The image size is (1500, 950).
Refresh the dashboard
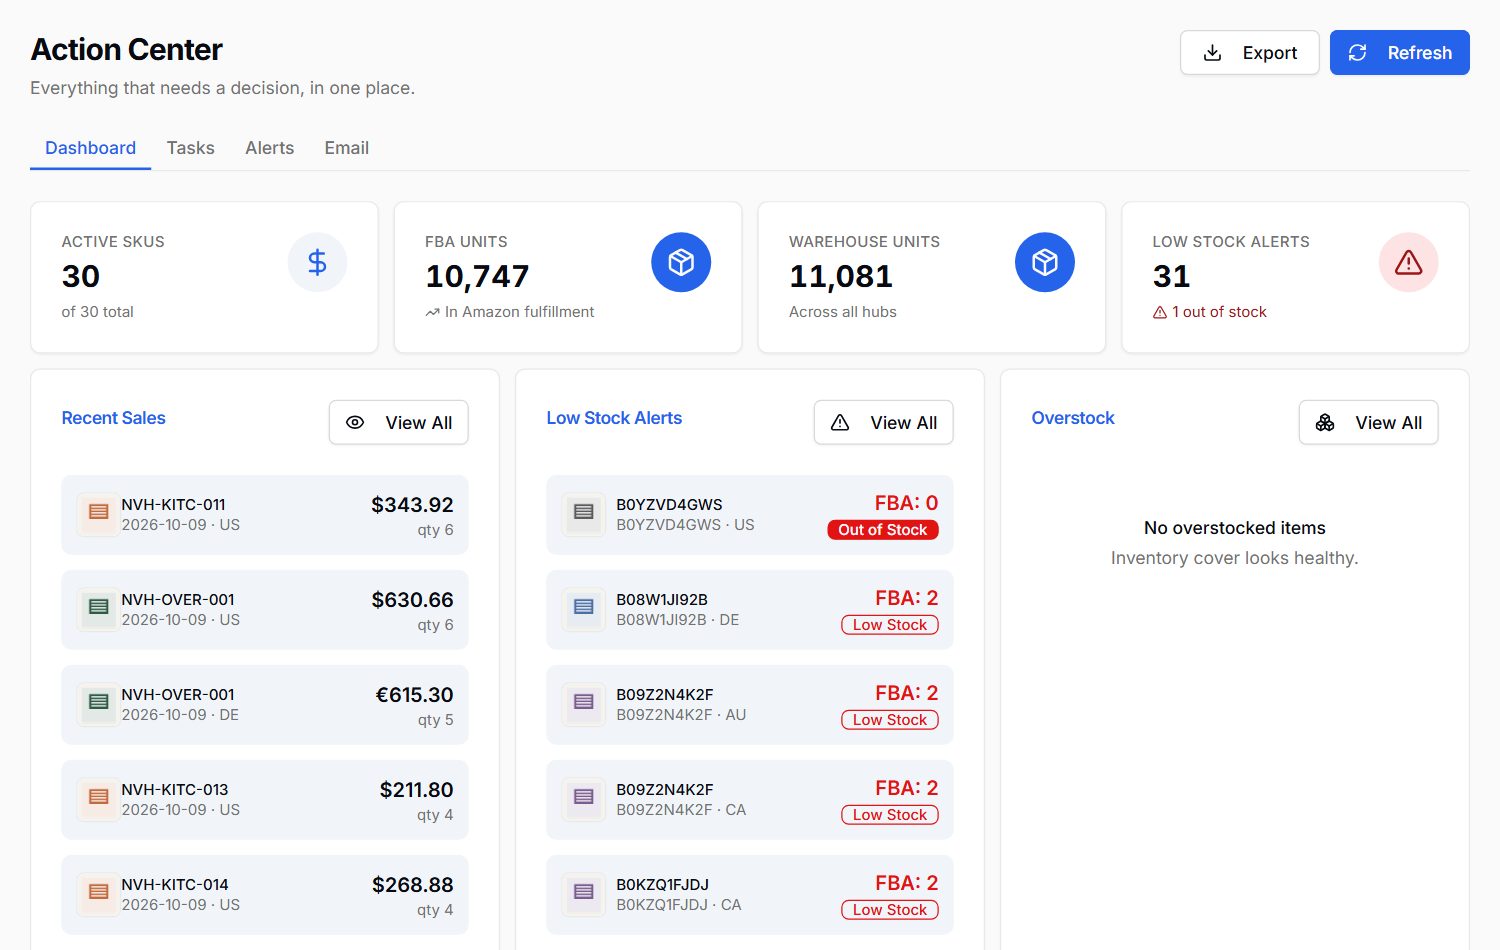[x=1399, y=53]
